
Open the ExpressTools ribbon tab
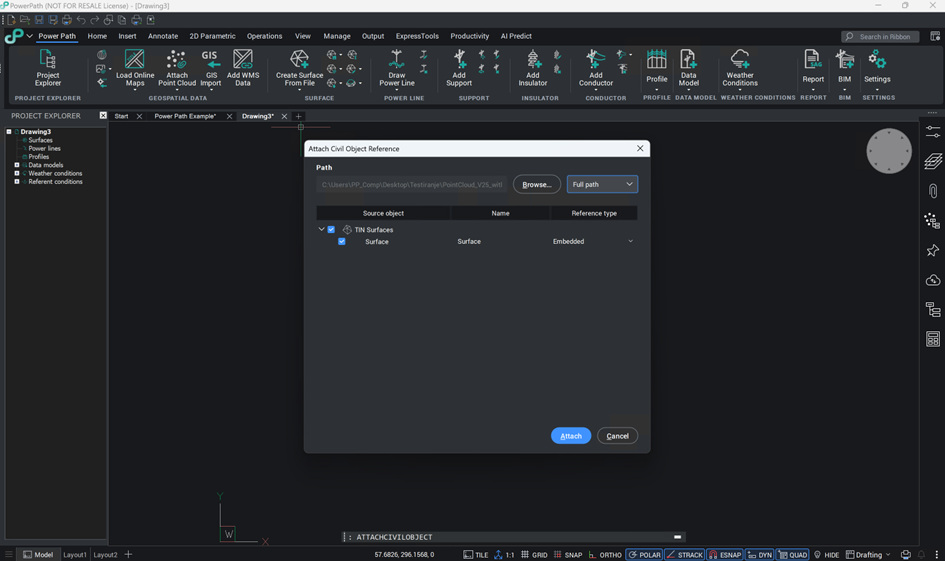click(x=417, y=36)
